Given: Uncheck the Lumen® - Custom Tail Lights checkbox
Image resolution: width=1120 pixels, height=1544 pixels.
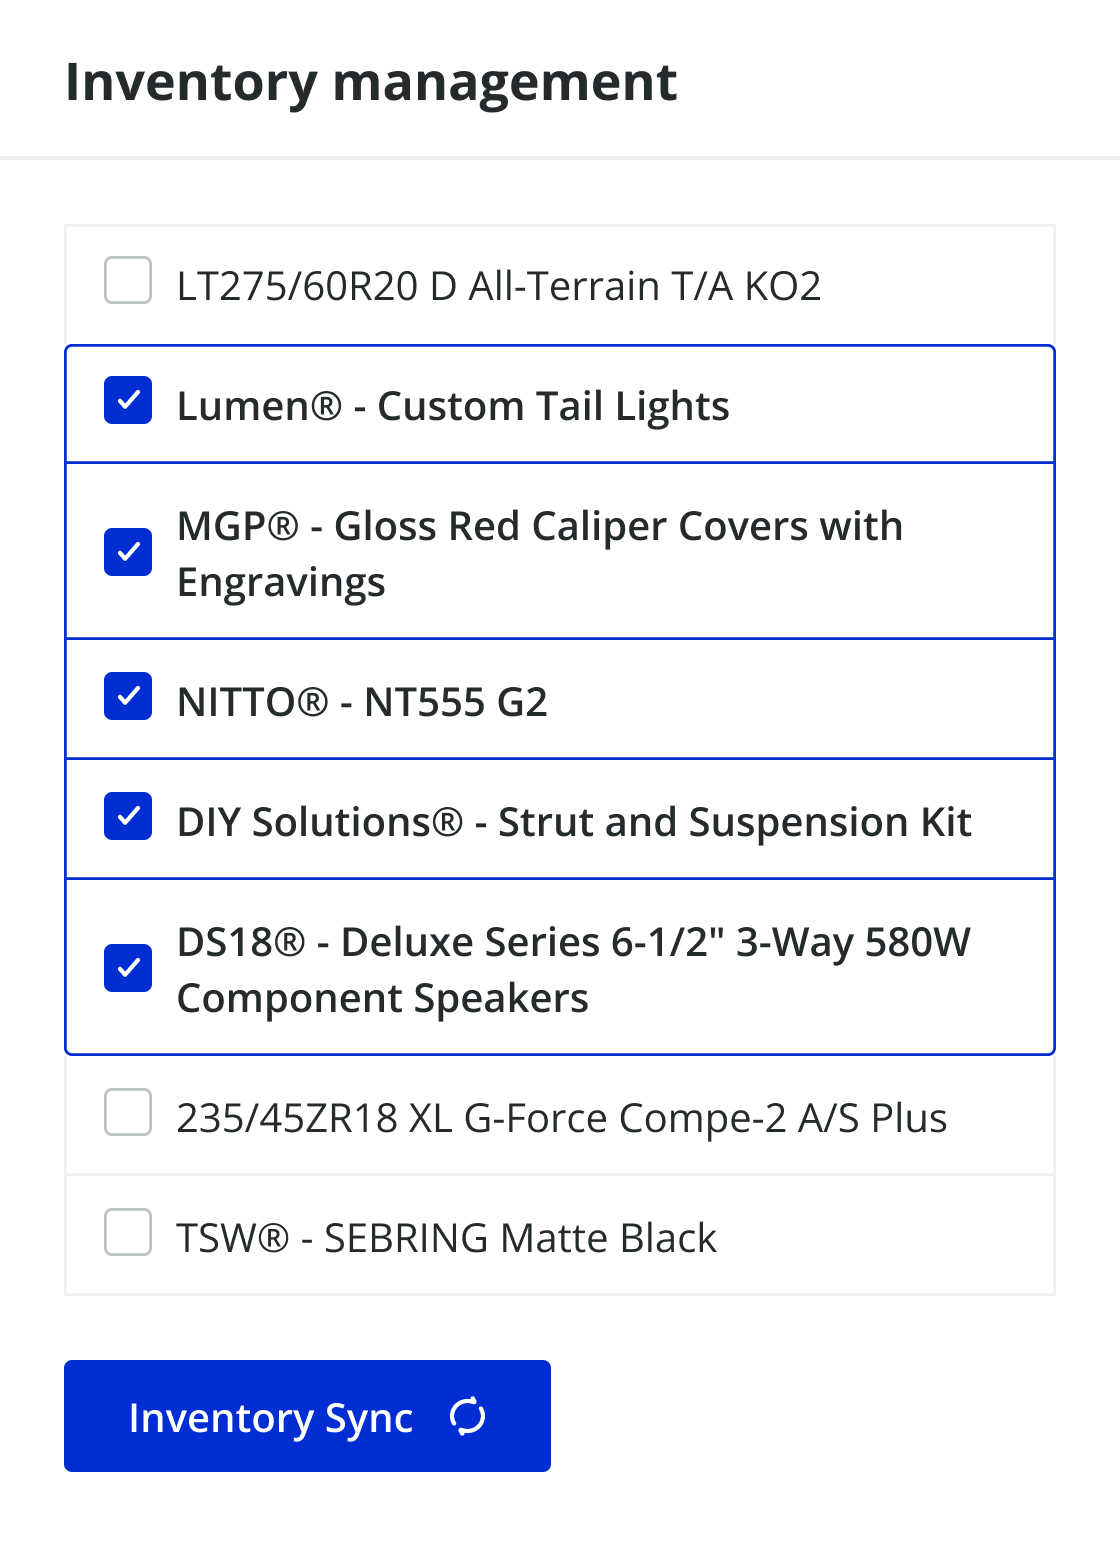Looking at the screenshot, I should (127, 400).
